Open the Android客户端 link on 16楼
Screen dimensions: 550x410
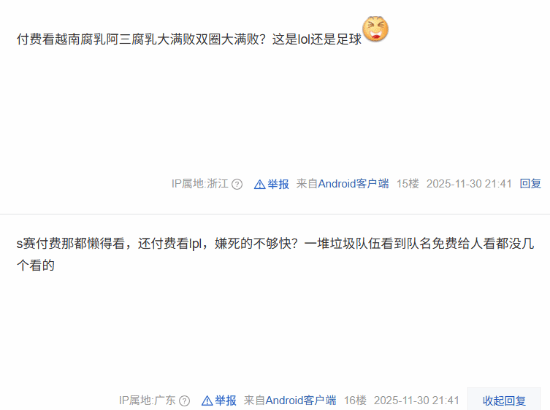pyautogui.click(x=301, y=400)
